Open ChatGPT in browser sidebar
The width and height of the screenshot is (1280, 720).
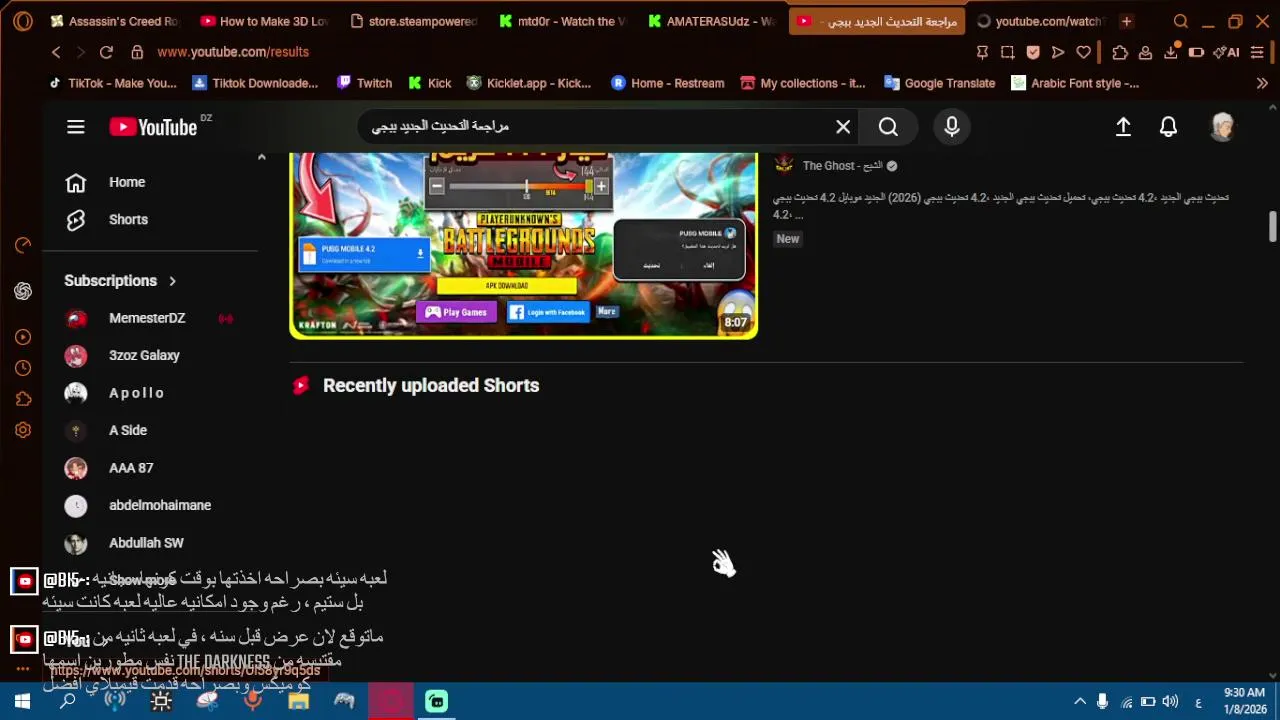pos(23,291)
